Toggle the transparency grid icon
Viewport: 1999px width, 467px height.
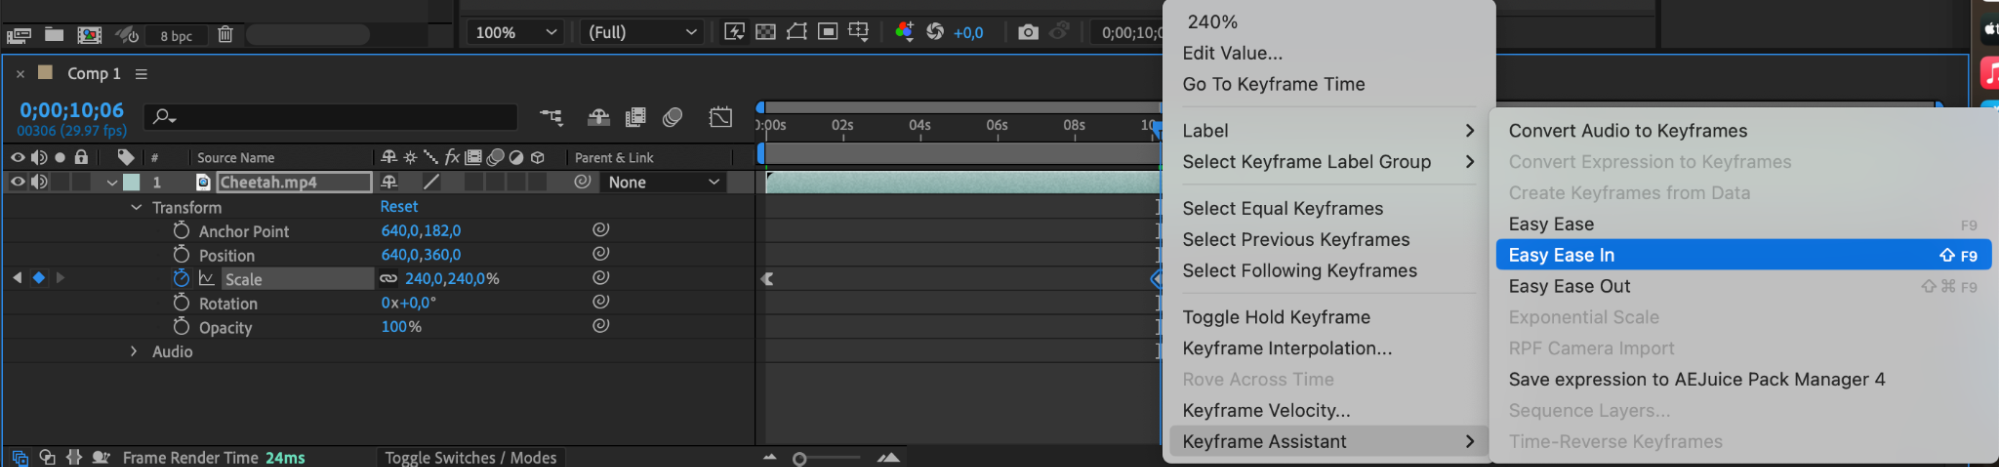pos(765,32)
